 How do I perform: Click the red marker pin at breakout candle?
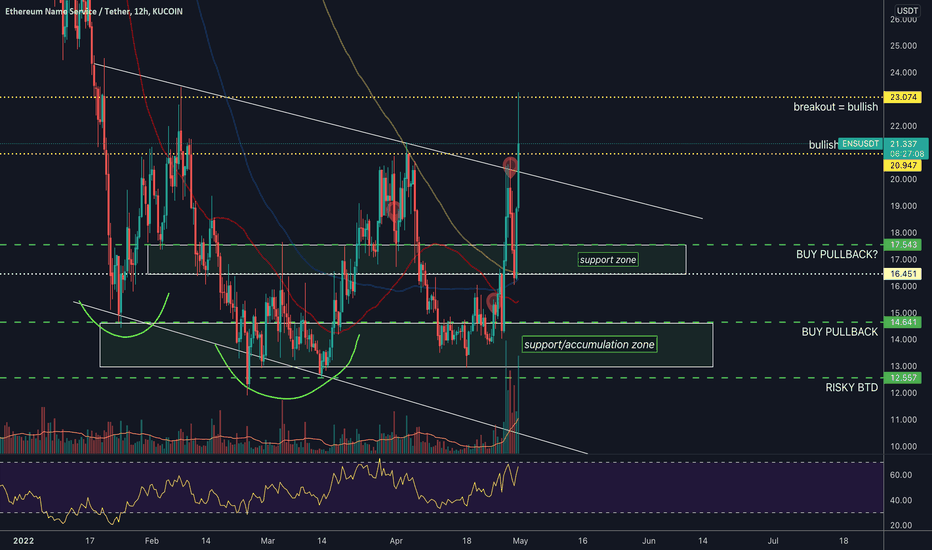click(510, 167)
